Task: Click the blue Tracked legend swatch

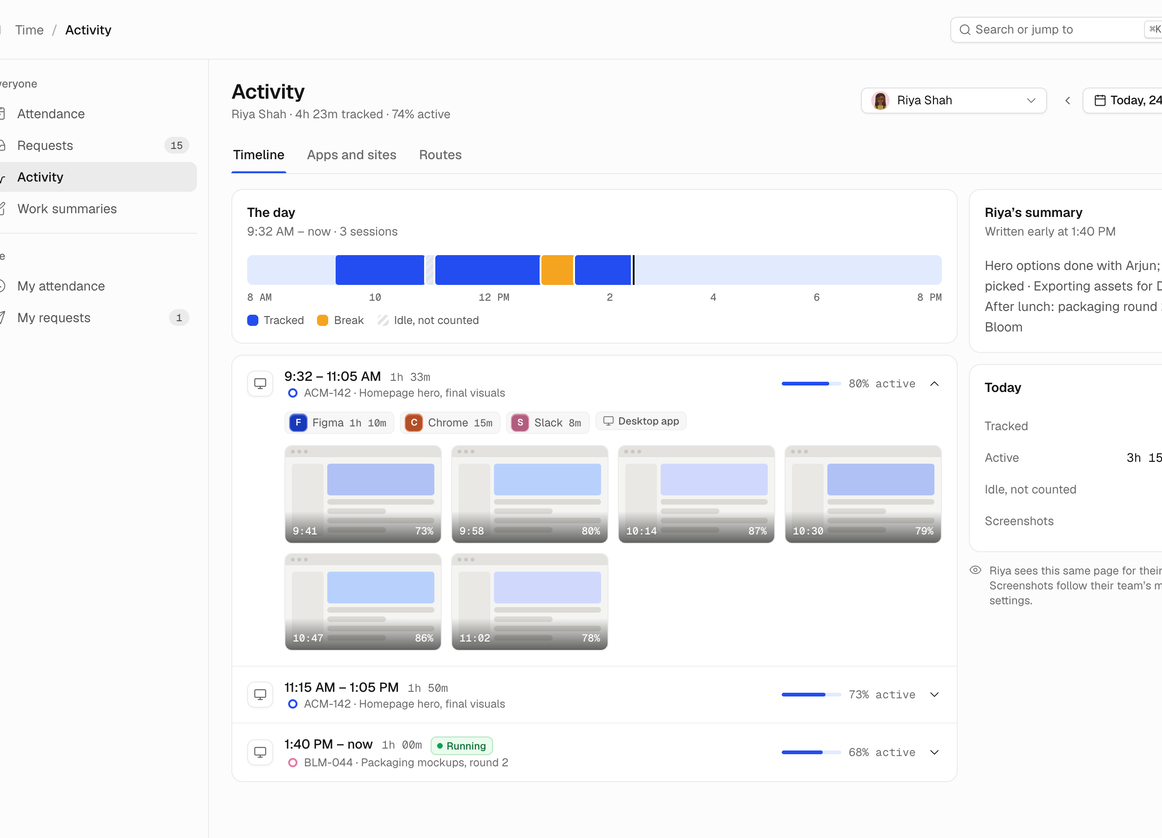Action: click(253, 320)
